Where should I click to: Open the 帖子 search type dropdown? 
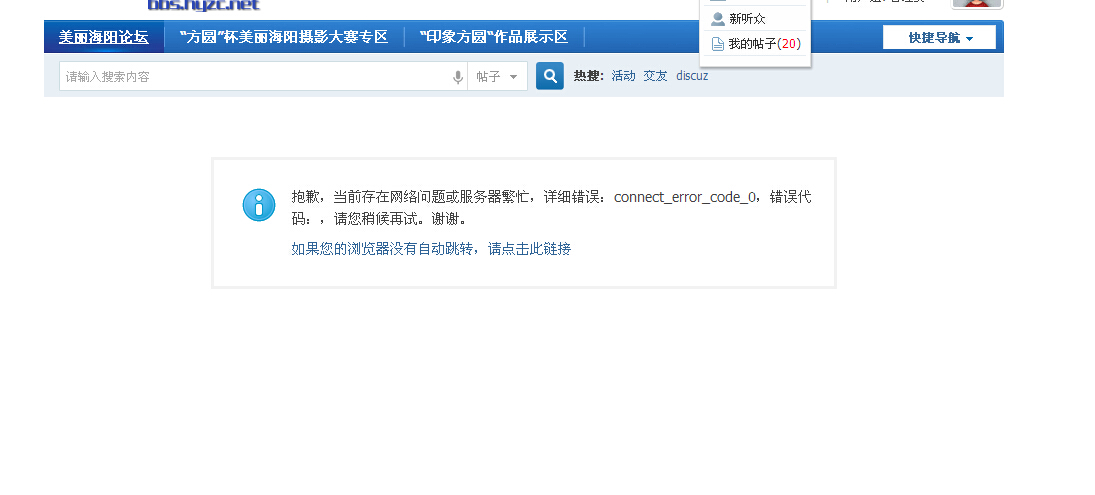[497, 77]
